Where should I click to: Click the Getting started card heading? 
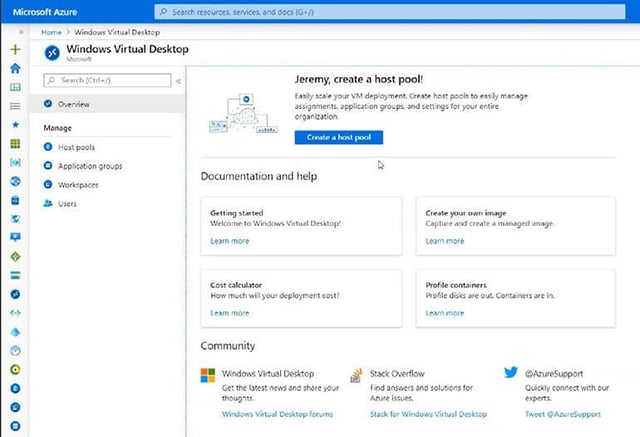237,213
